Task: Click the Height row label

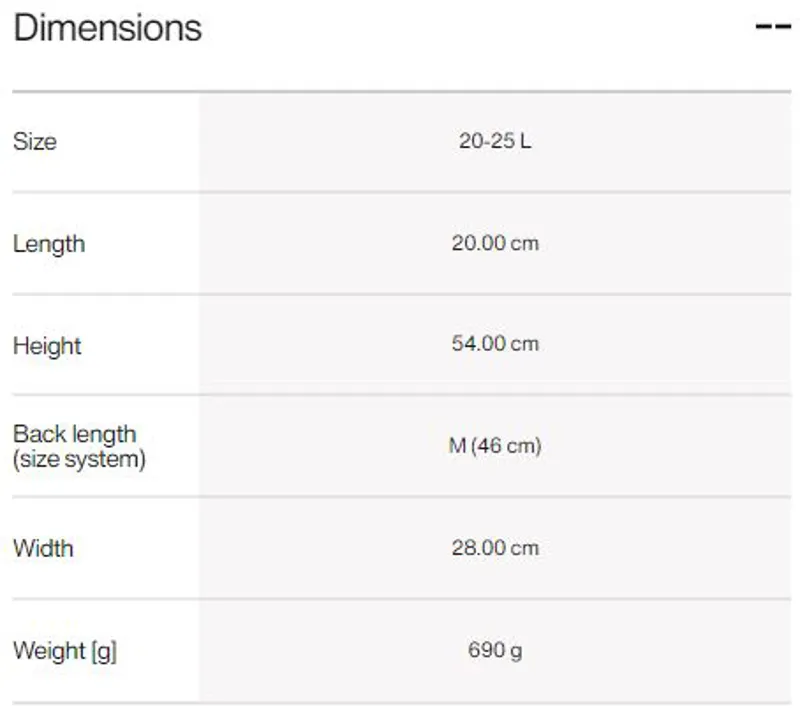Action: (x=47, y=347)
